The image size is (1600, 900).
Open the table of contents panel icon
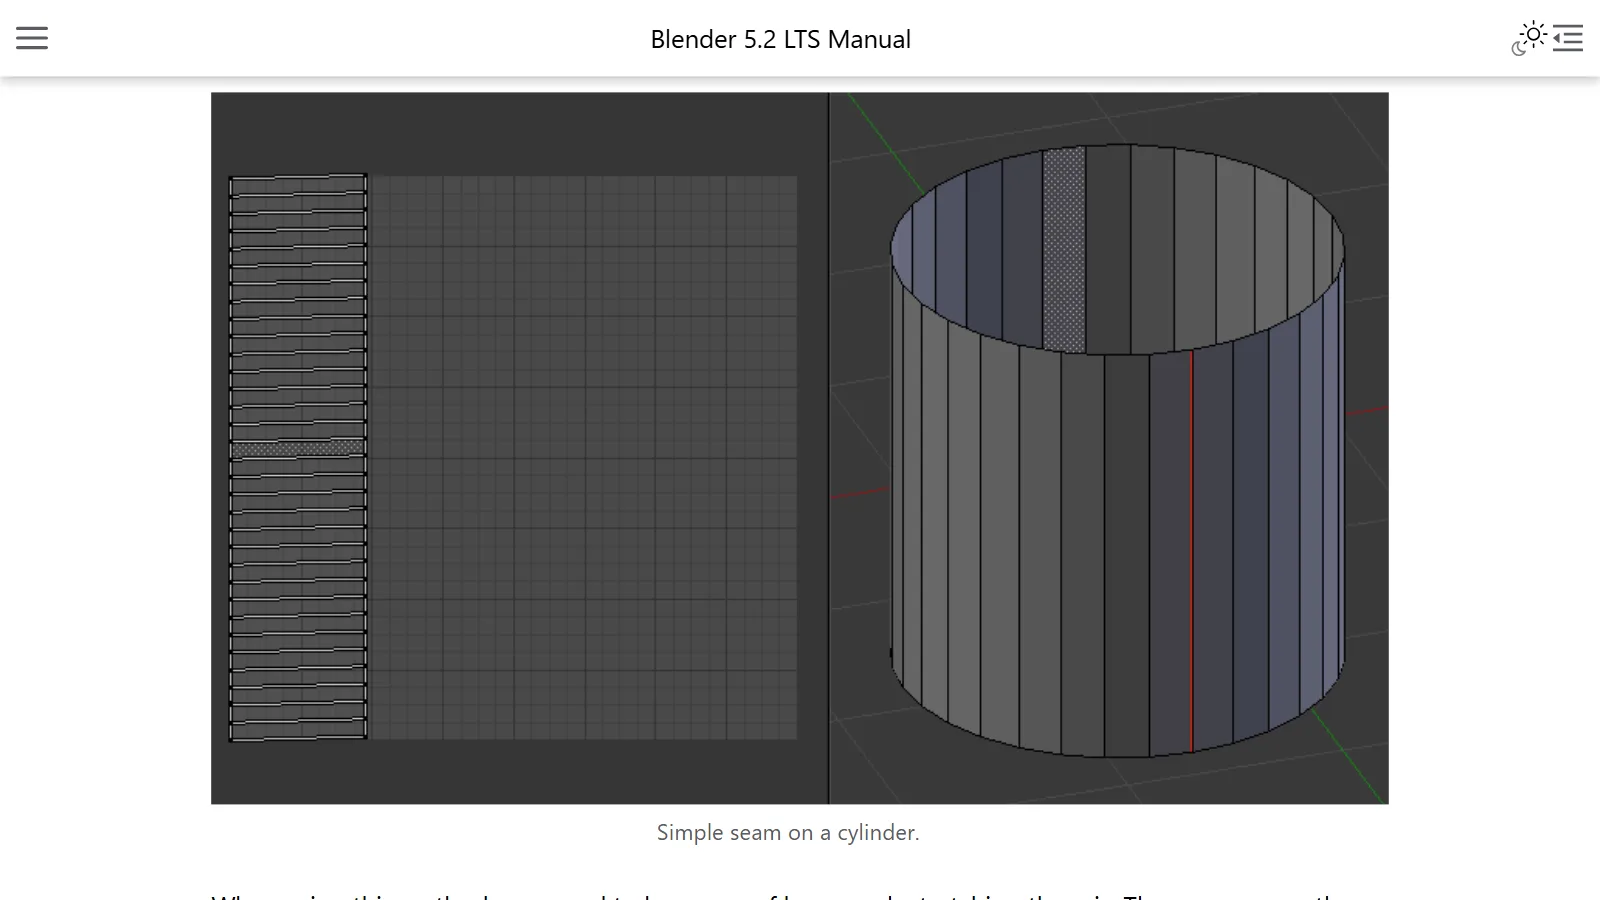1568,38
